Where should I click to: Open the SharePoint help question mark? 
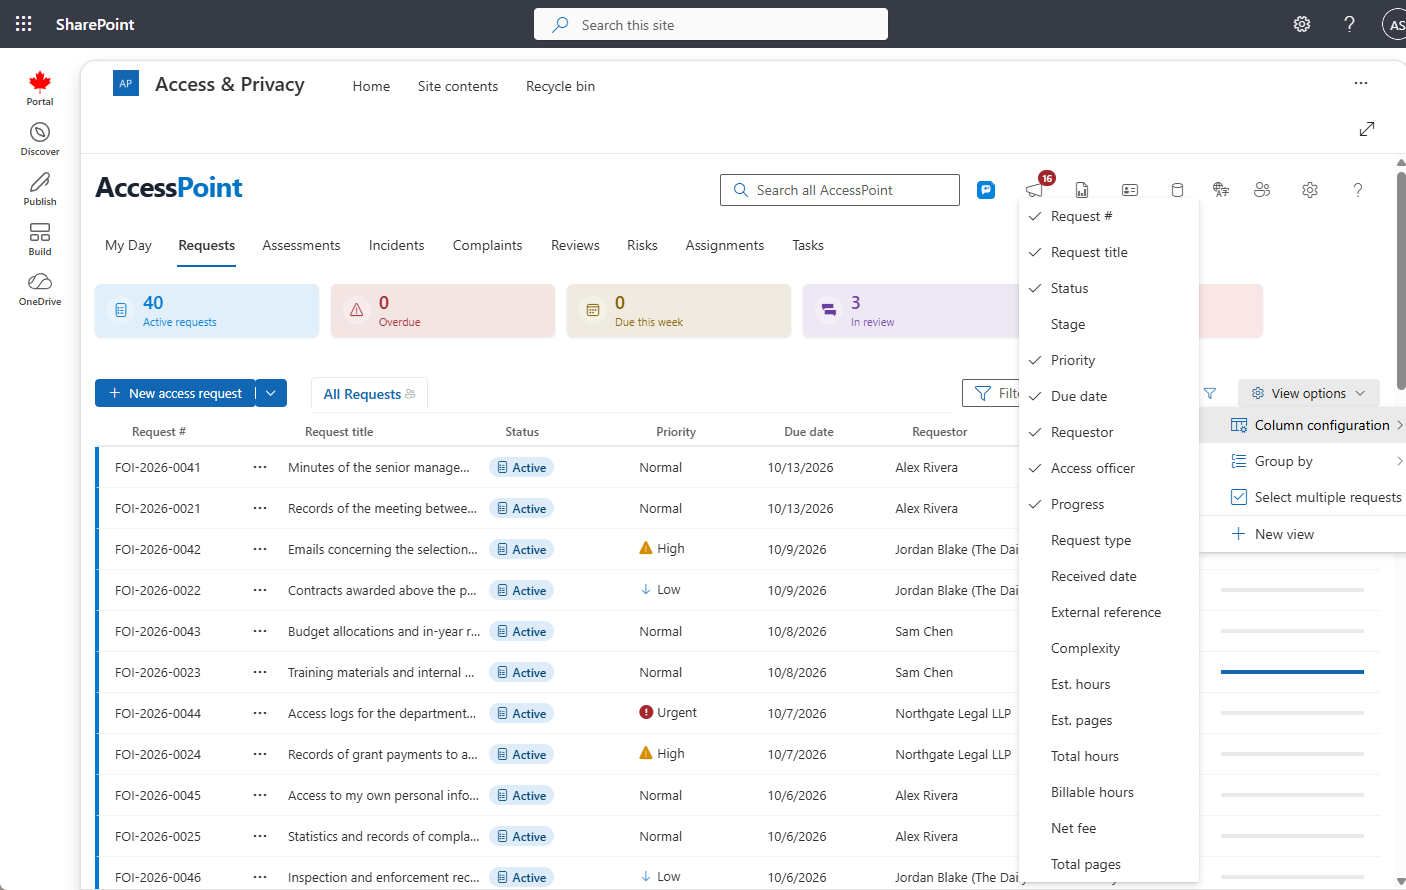1349,24
